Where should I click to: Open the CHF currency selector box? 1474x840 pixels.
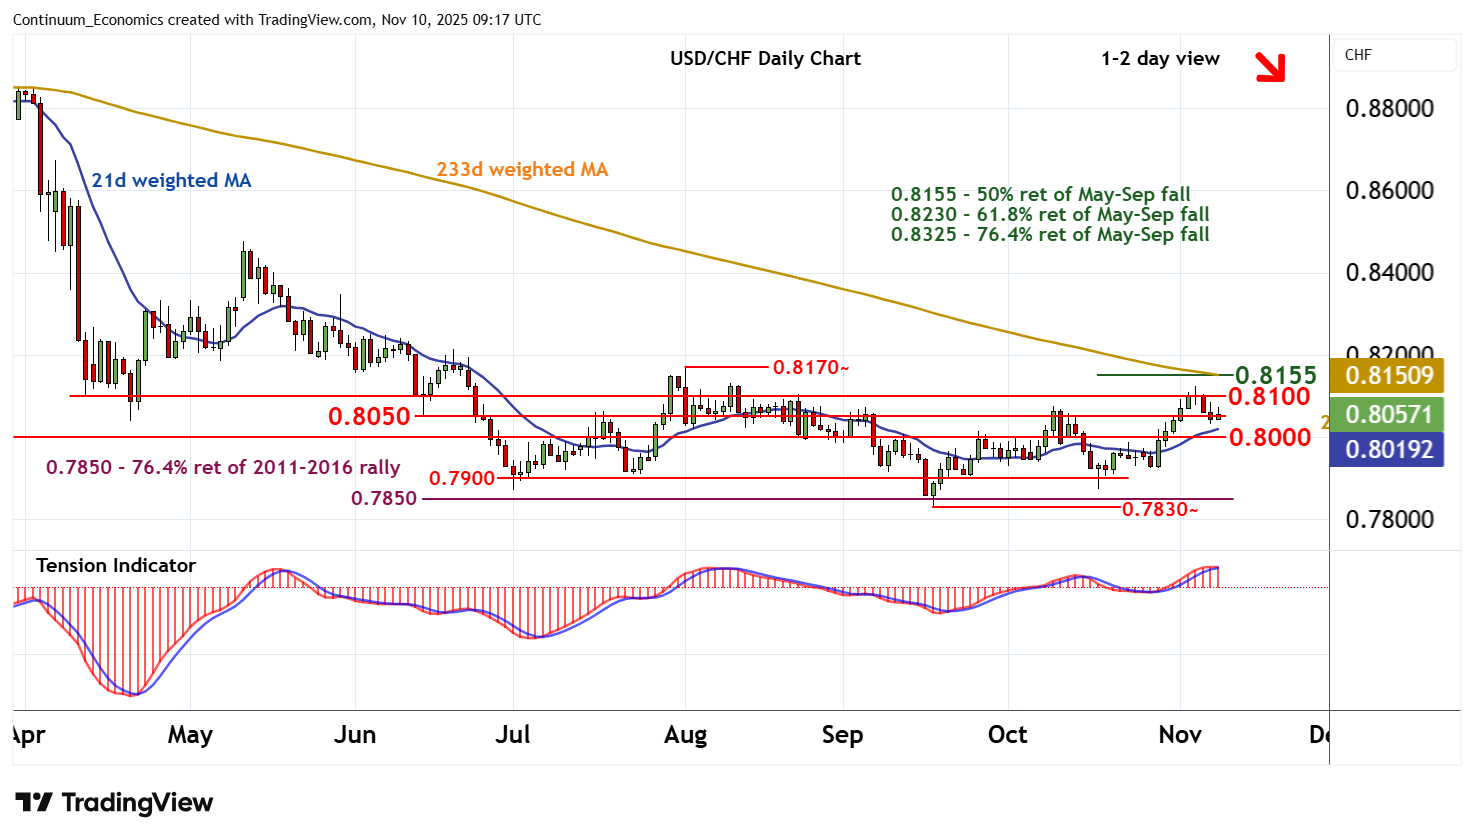(x=1394, y=55)
